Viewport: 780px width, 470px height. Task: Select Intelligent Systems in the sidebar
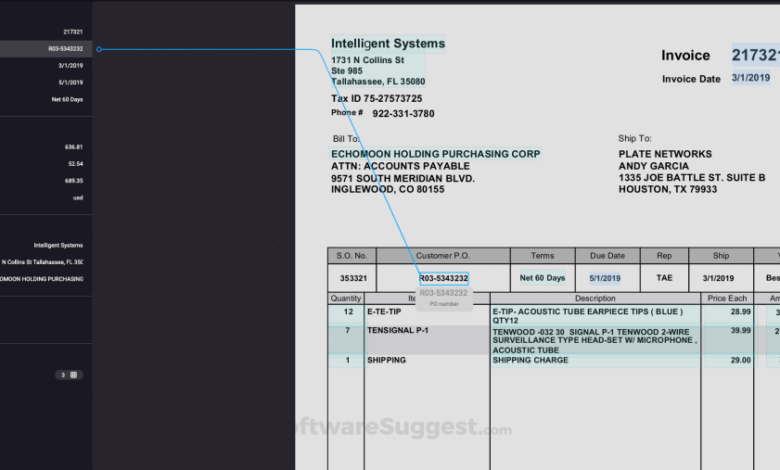coord(58,245)
